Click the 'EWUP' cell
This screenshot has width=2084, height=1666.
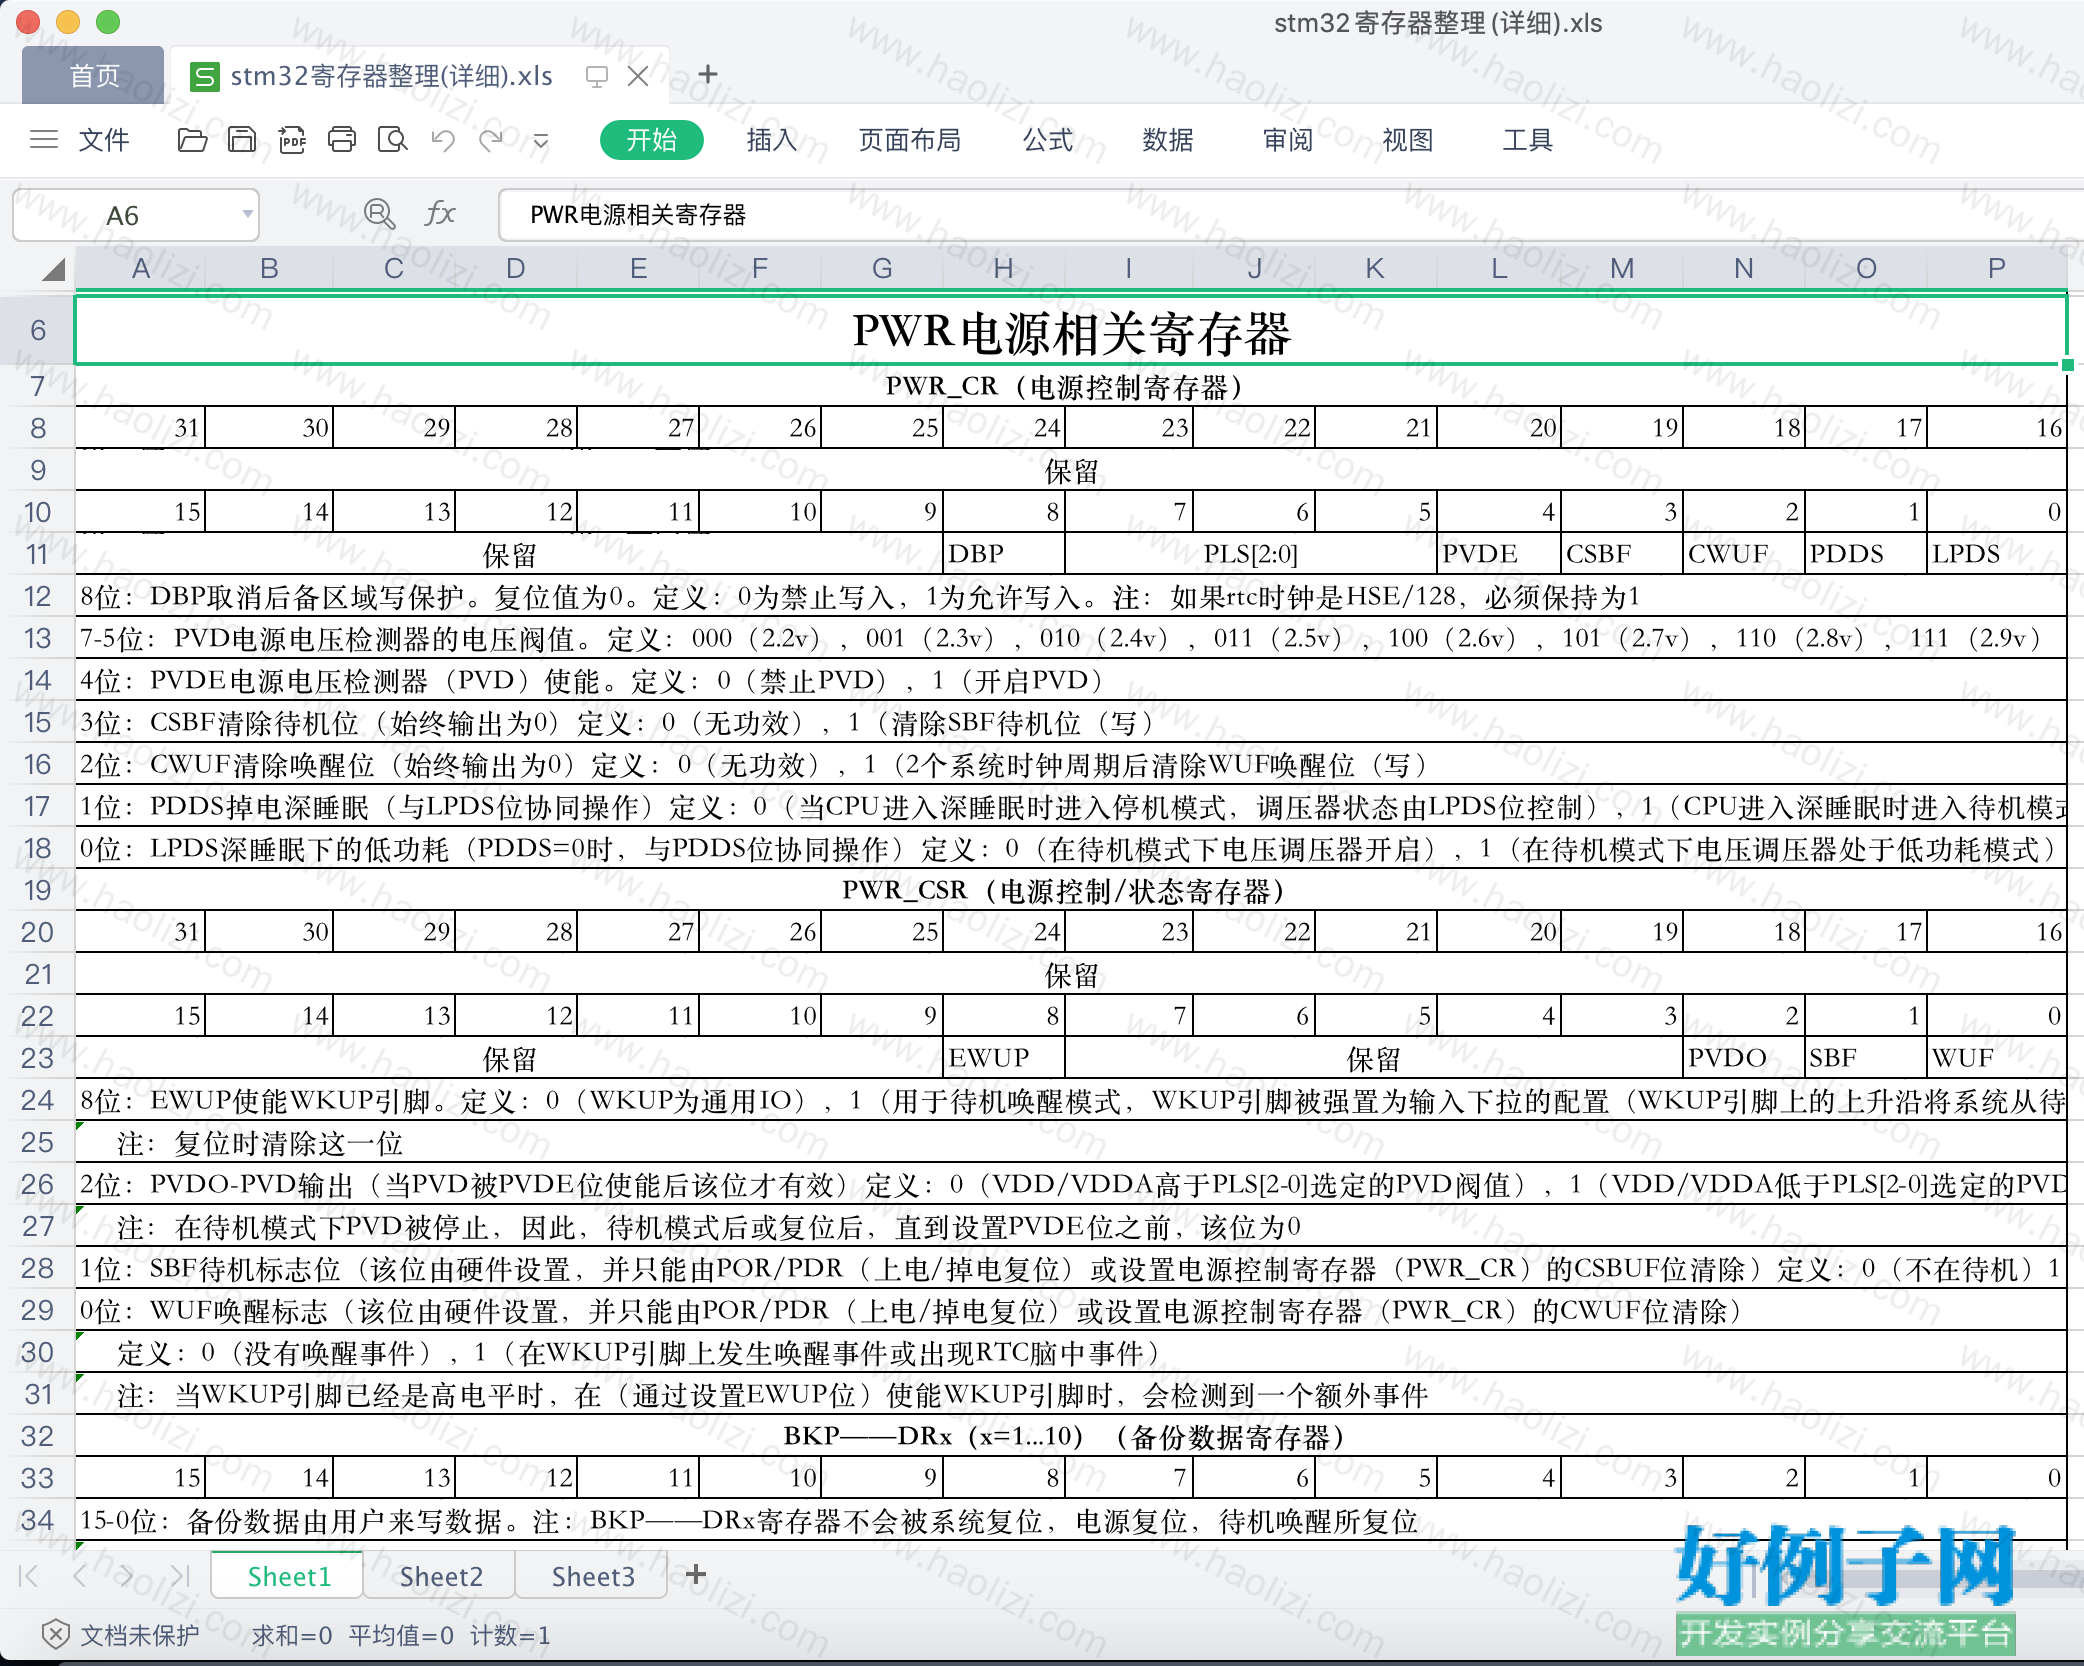coord(1004,1058)
